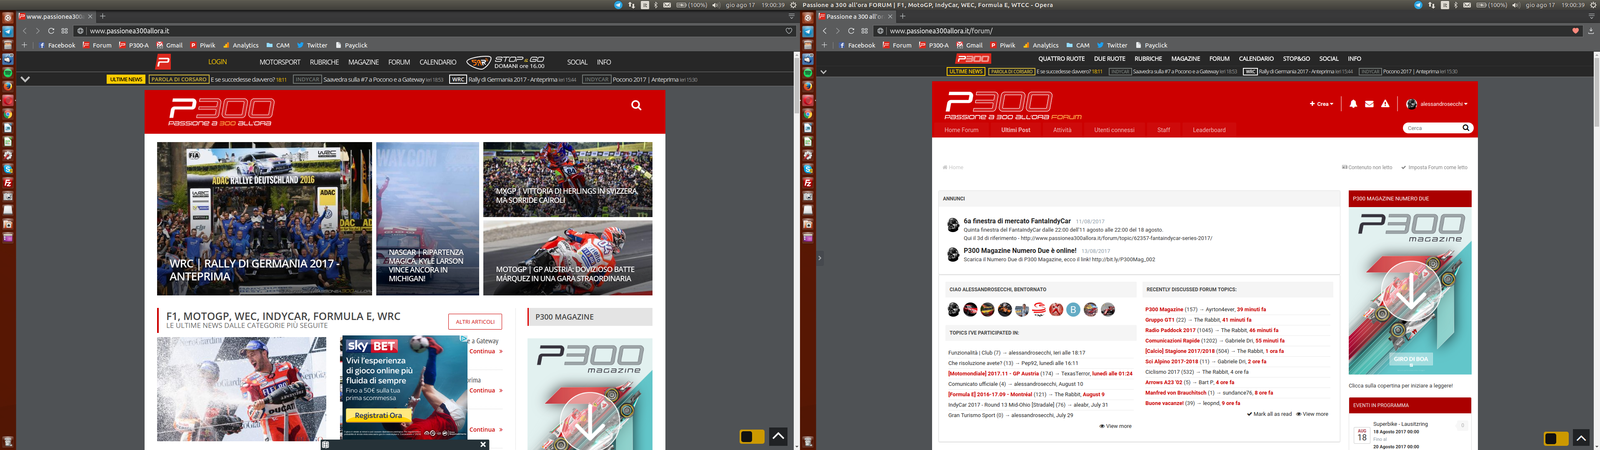Open the alessandrosecchi user menu
This screenshot has width=1600, height=450.
(1437, 104)
